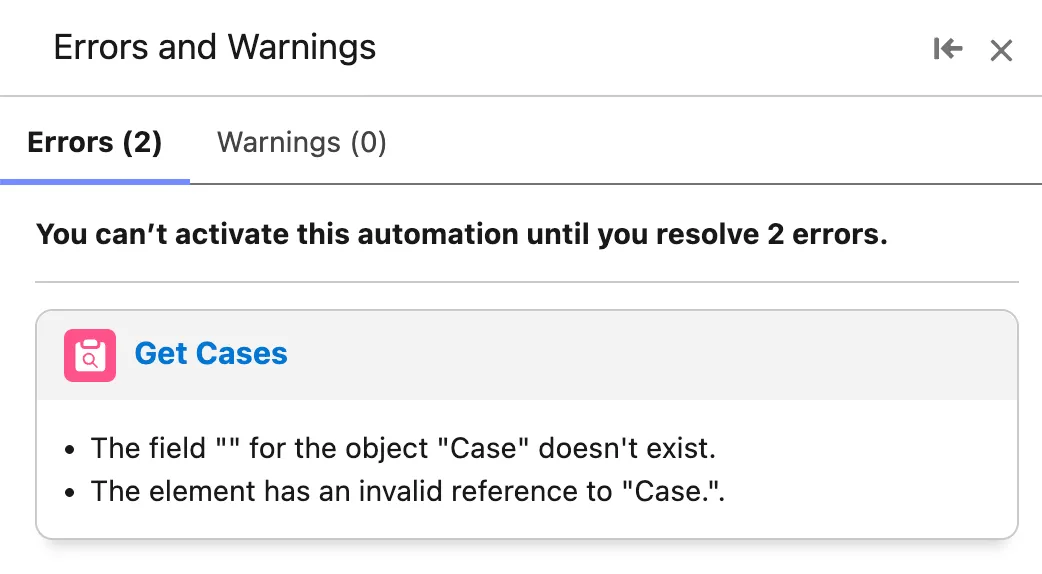1042x574 pixels.
Task: Click the blue underline beneath Errors tab
Action: point(95,182)
